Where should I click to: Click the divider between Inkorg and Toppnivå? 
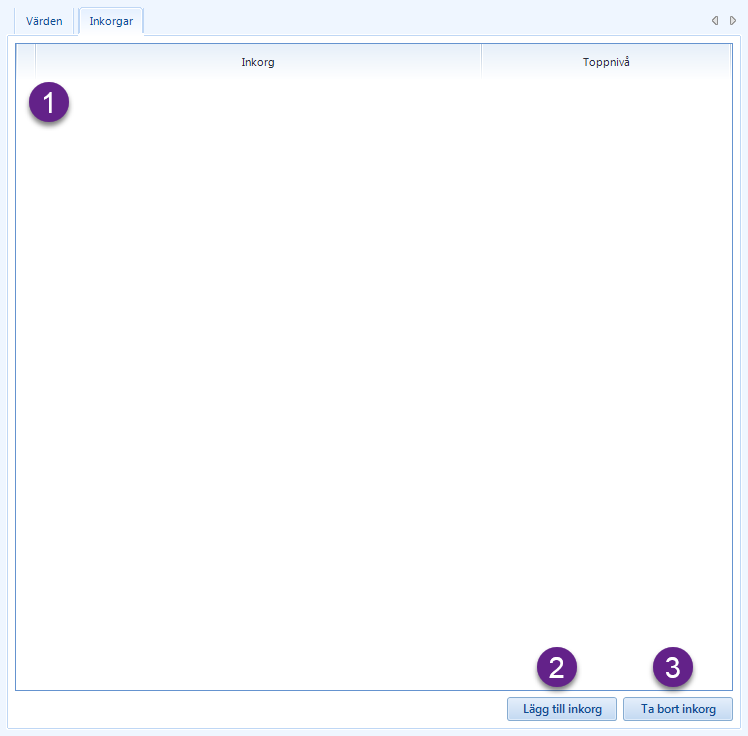481,62
